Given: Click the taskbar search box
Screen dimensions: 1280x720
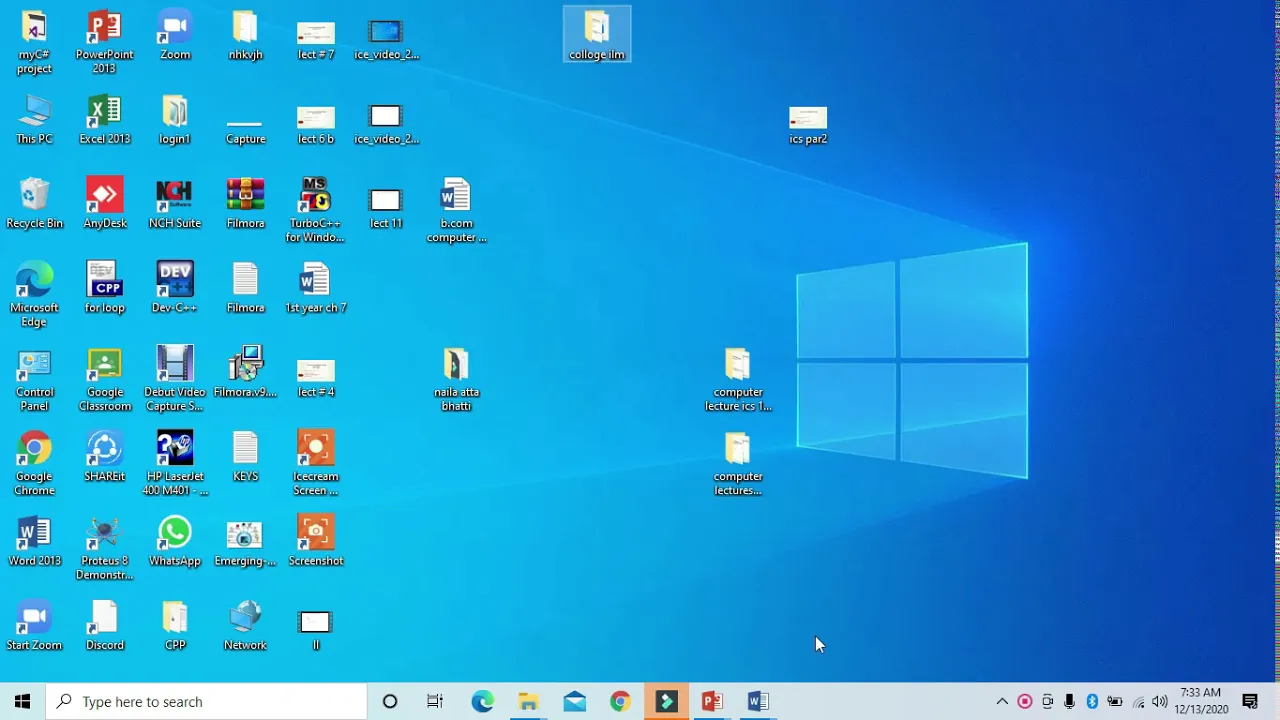Looking at the screenshot, I should (207, 701).
